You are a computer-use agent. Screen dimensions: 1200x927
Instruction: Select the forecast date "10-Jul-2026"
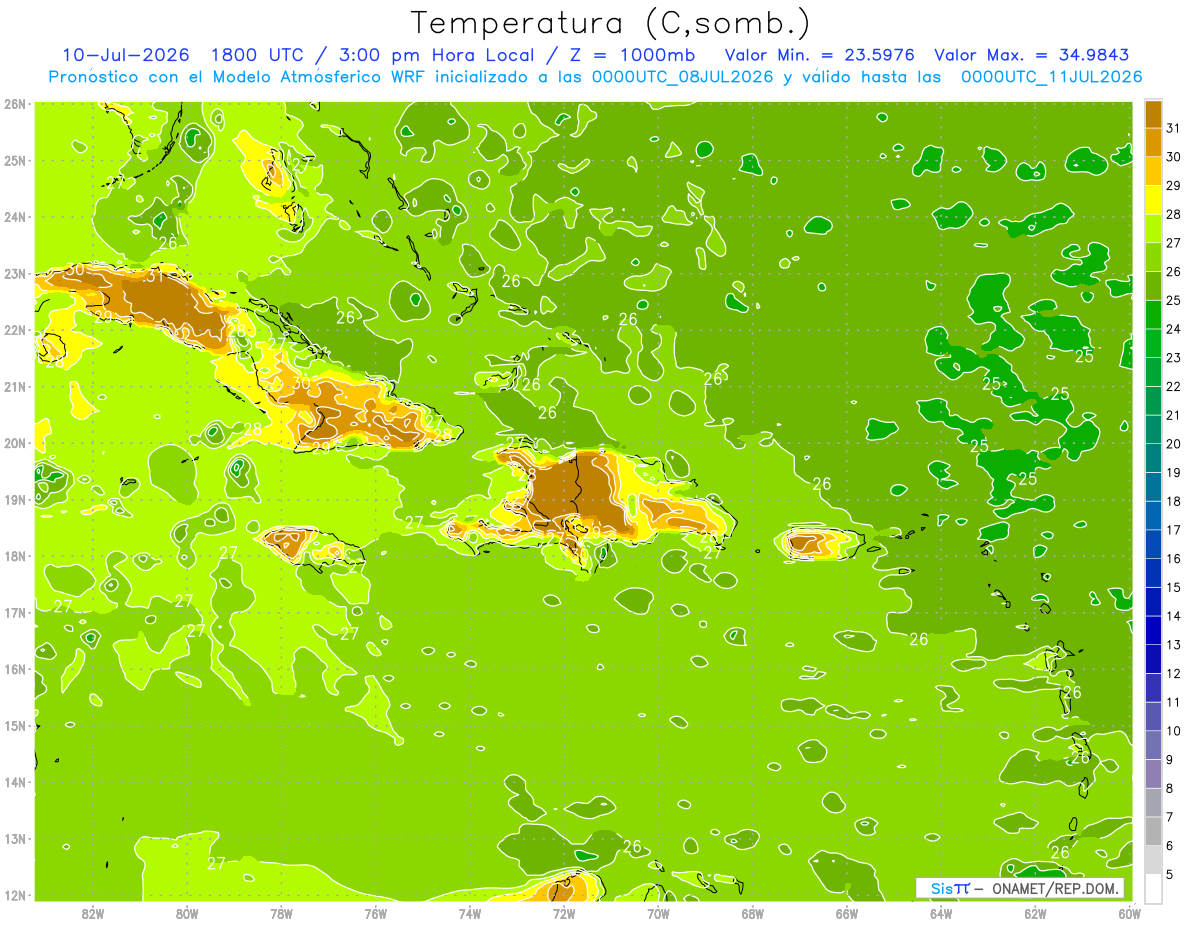click(x=126, y=55)
